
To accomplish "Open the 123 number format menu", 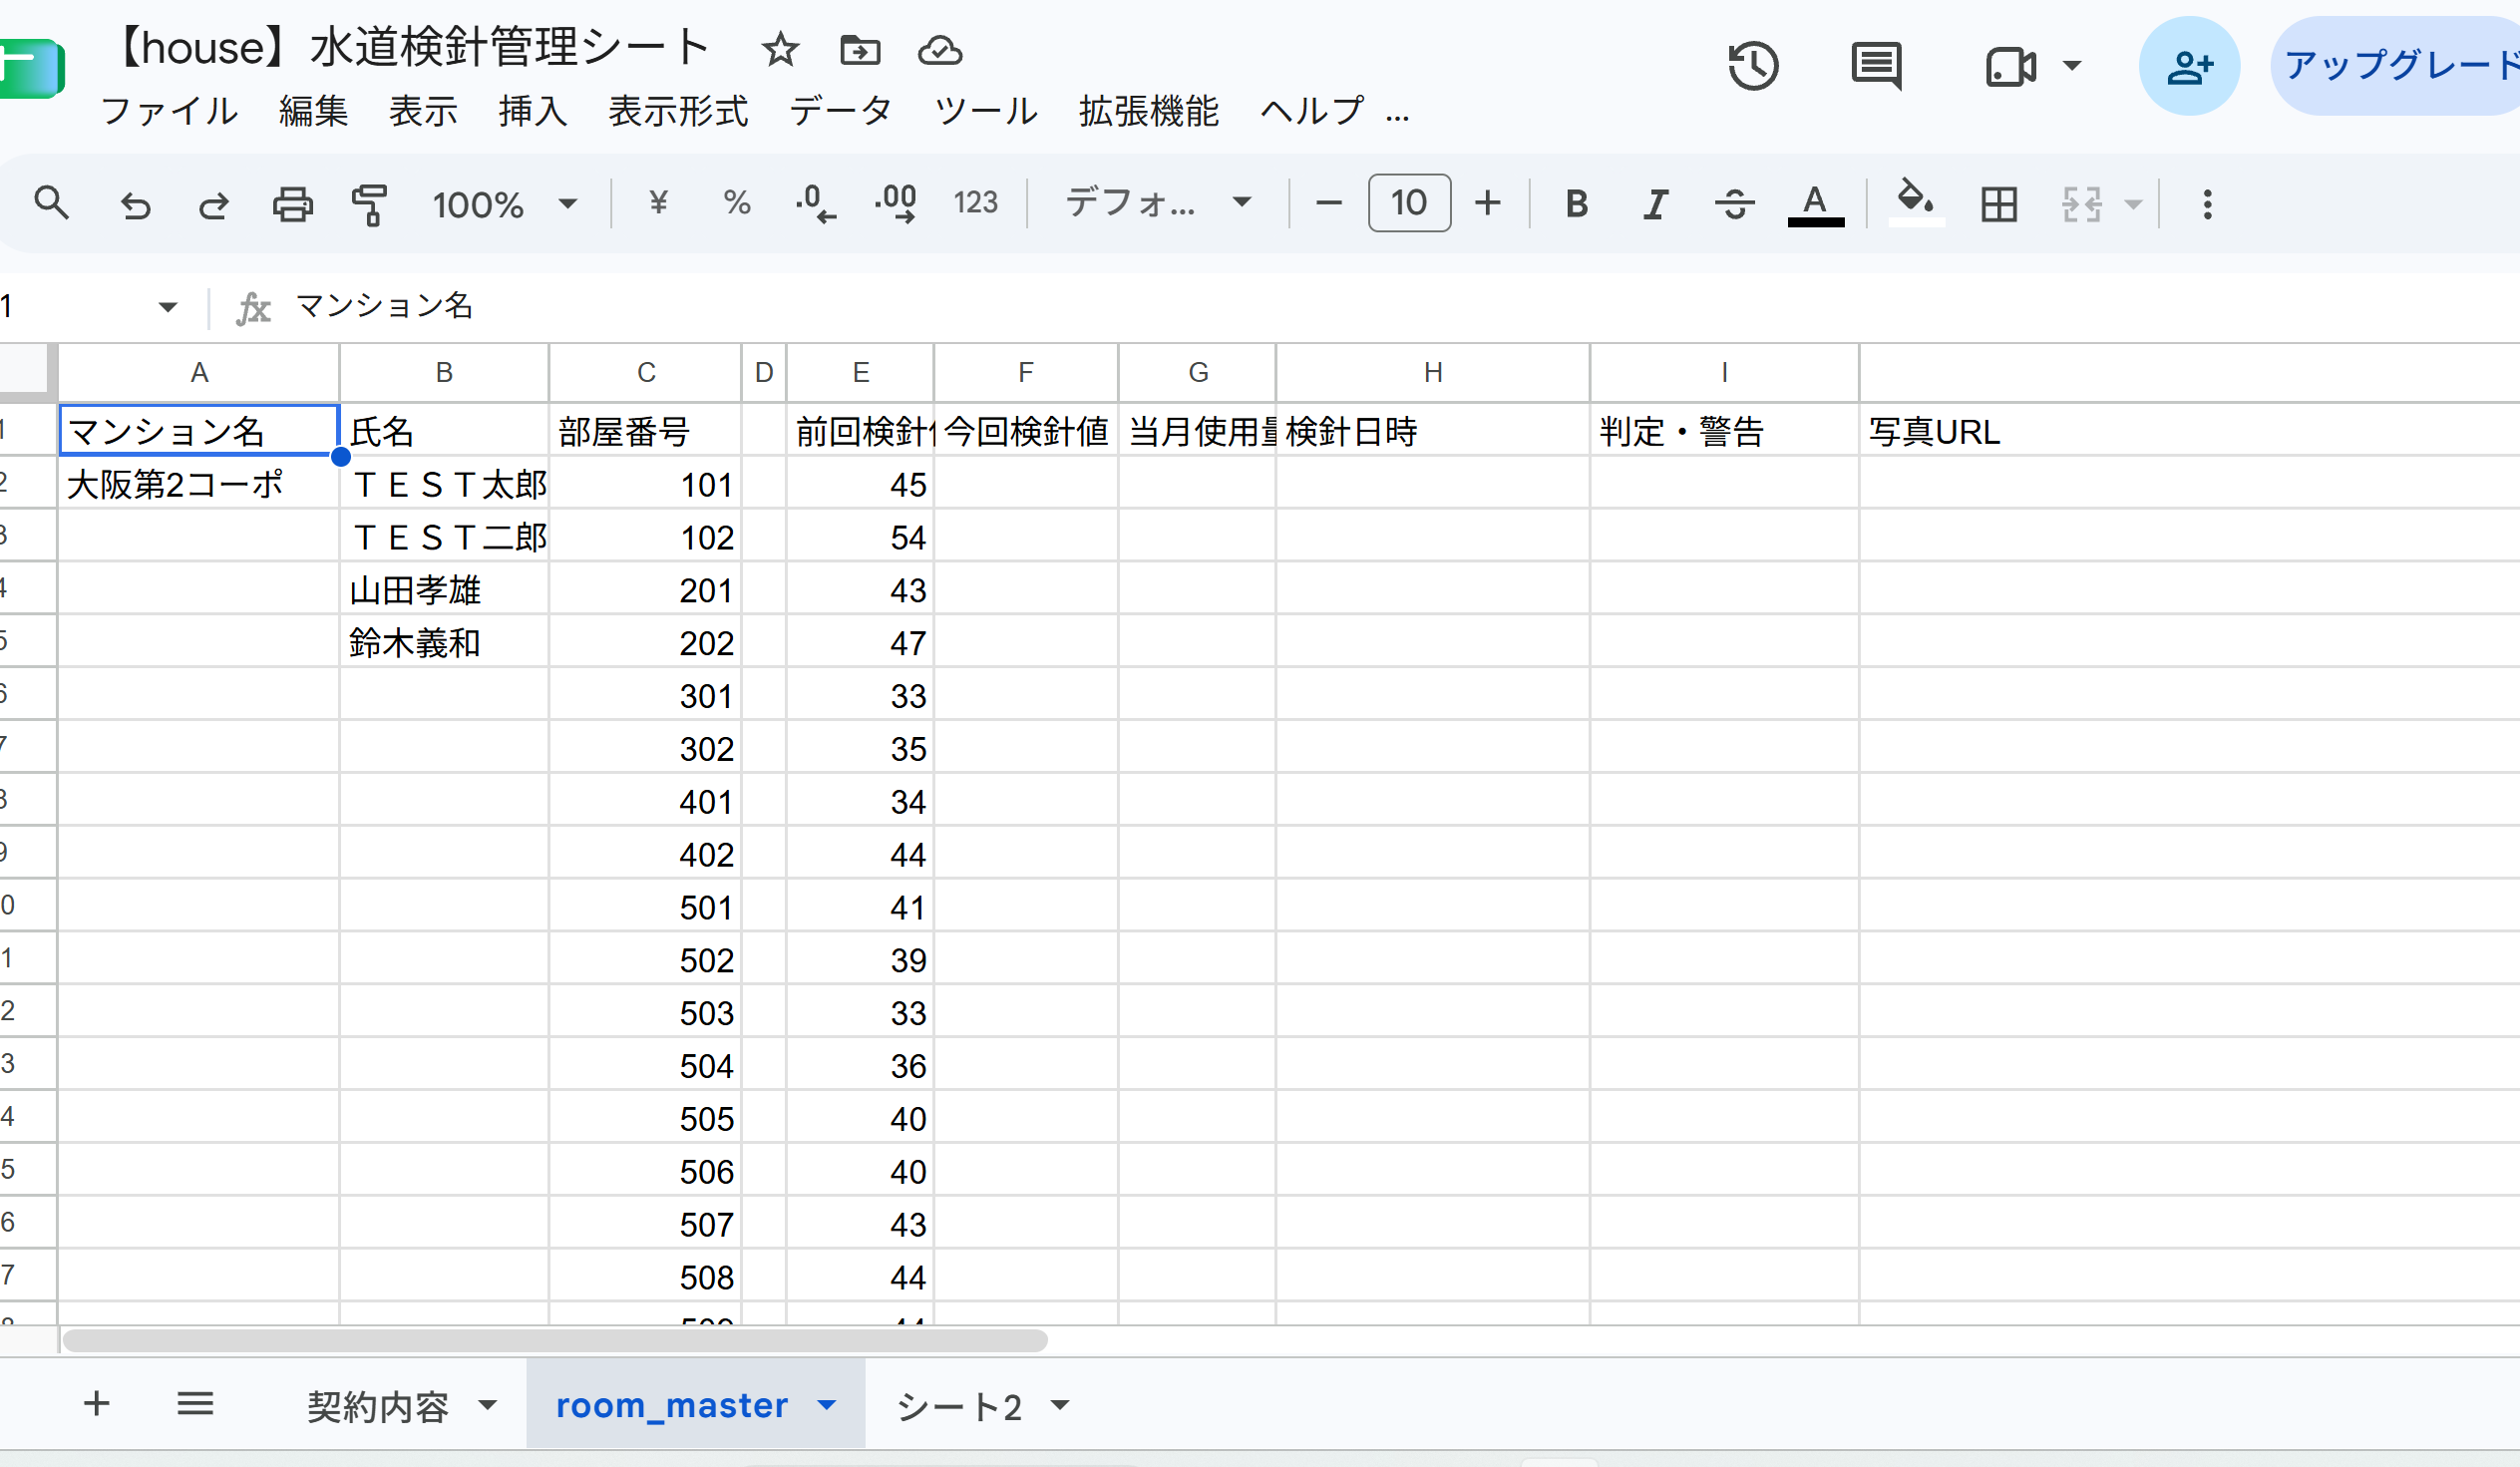I will pyautogui.click(x=975, y=203).
